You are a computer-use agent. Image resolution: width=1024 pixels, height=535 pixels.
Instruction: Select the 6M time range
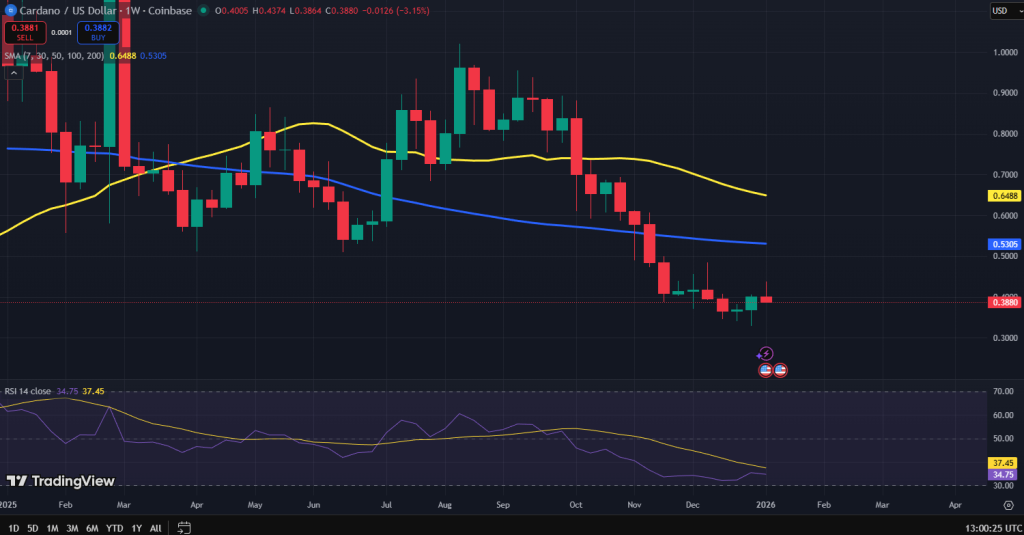tap(92, 528)
